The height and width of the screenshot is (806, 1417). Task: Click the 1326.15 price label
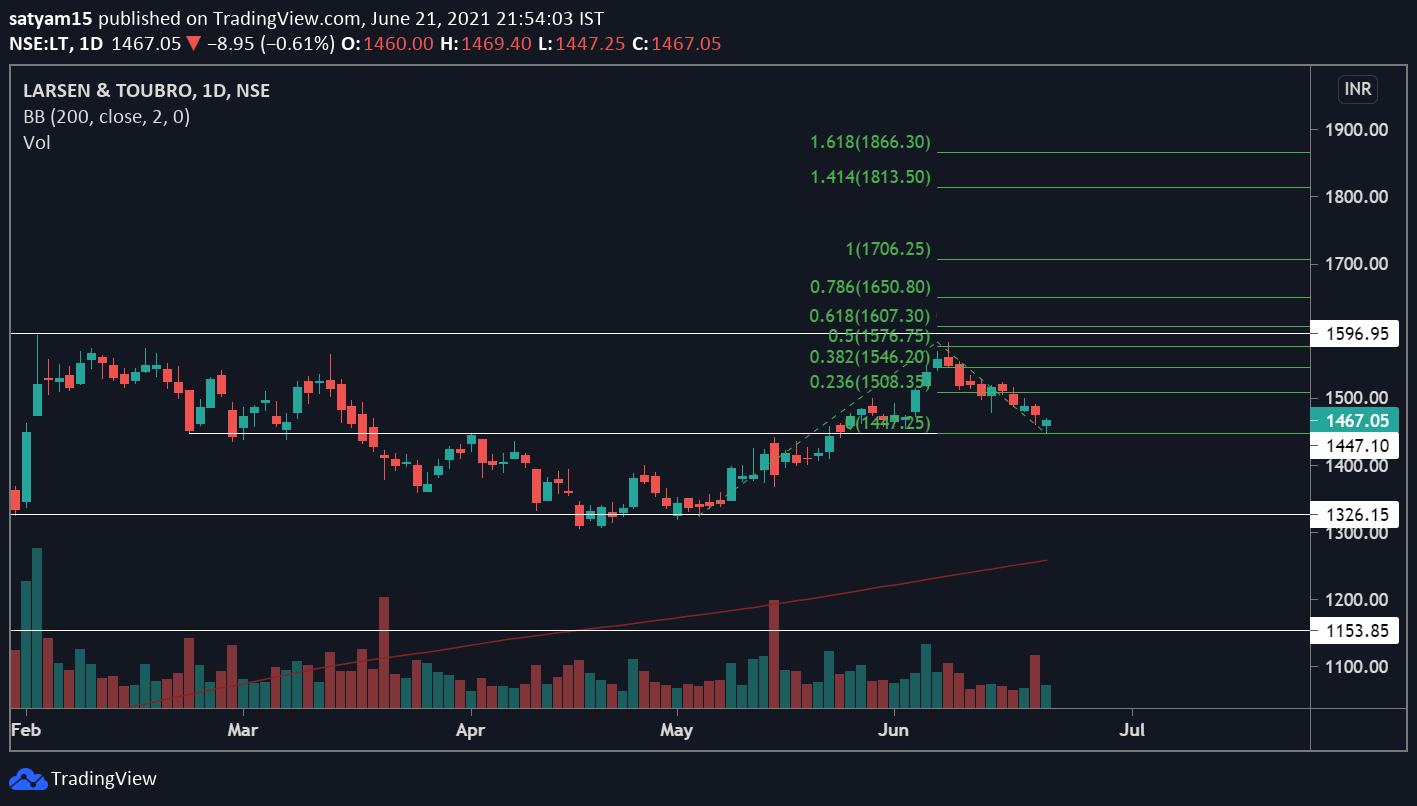pyautogui.click(x=1355, y=514)
